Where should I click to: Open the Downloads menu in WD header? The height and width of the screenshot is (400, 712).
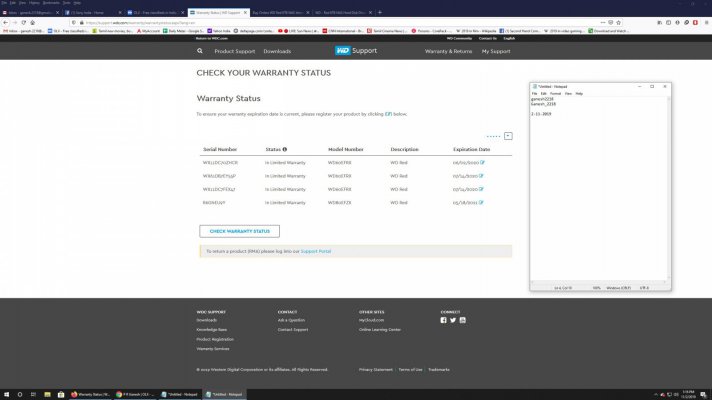coord(277,51)
